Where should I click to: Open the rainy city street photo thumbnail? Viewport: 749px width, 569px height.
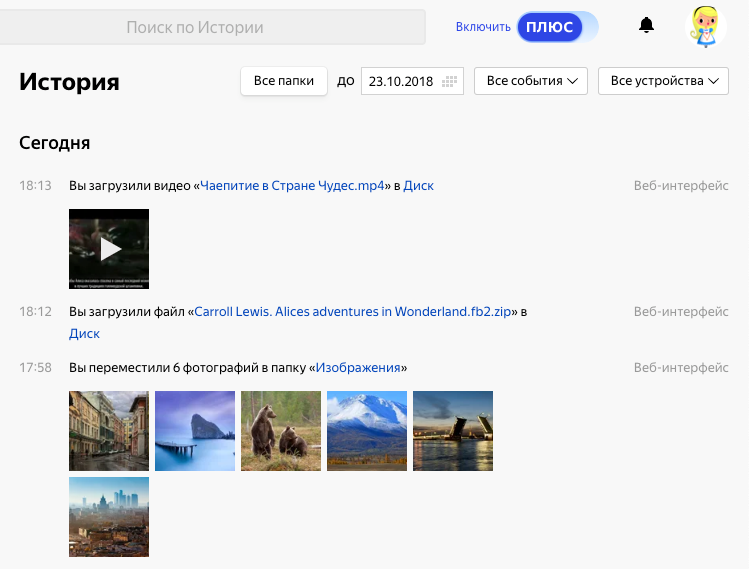pos(109,431)
